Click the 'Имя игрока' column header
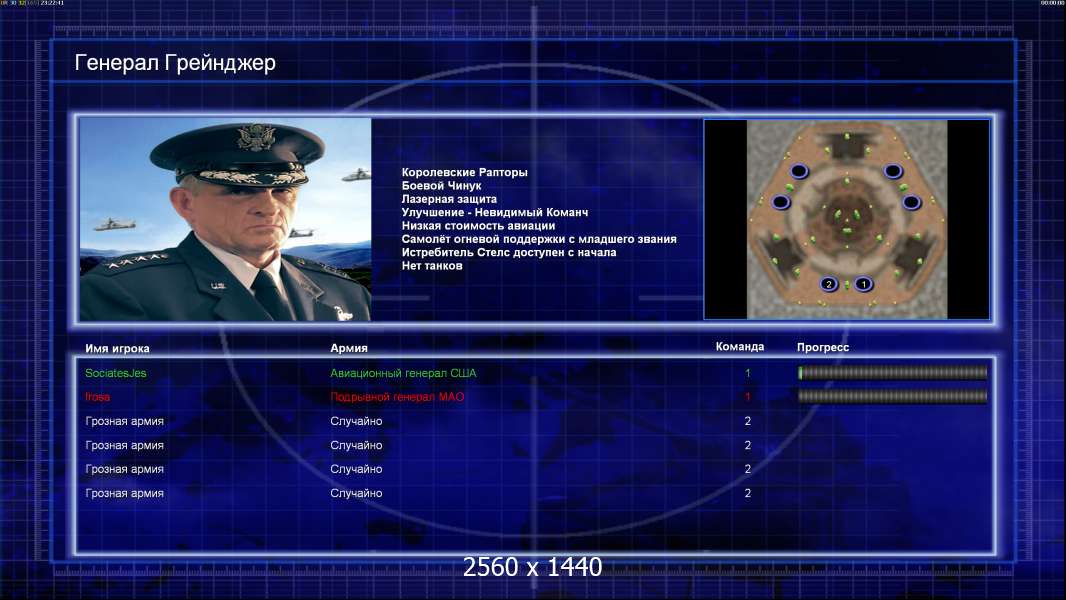1066x600 pixels. 117,349
